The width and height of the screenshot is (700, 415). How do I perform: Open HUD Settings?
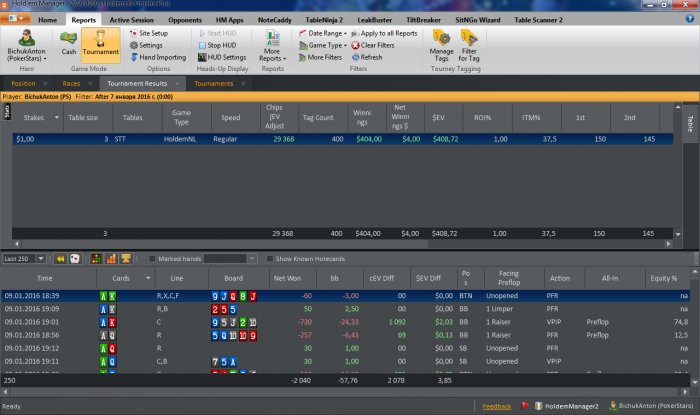[x=222, y=57]
